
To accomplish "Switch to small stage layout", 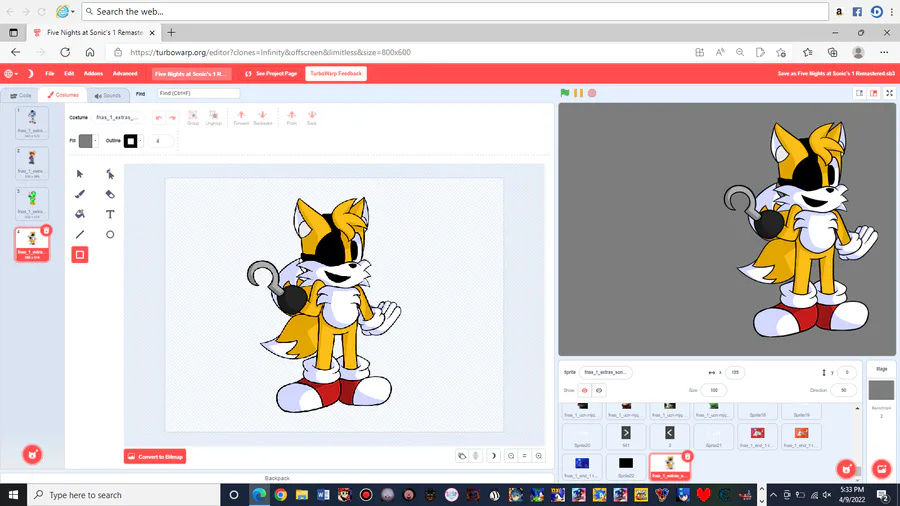I will (859, 93).
